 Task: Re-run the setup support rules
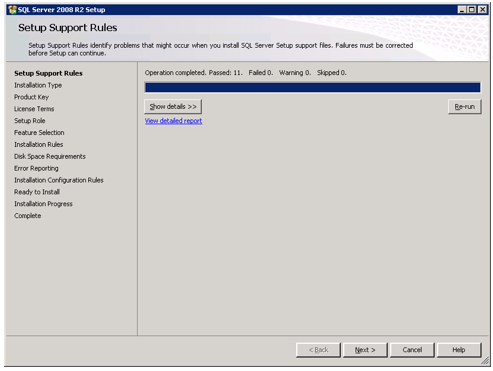(465, 107)
